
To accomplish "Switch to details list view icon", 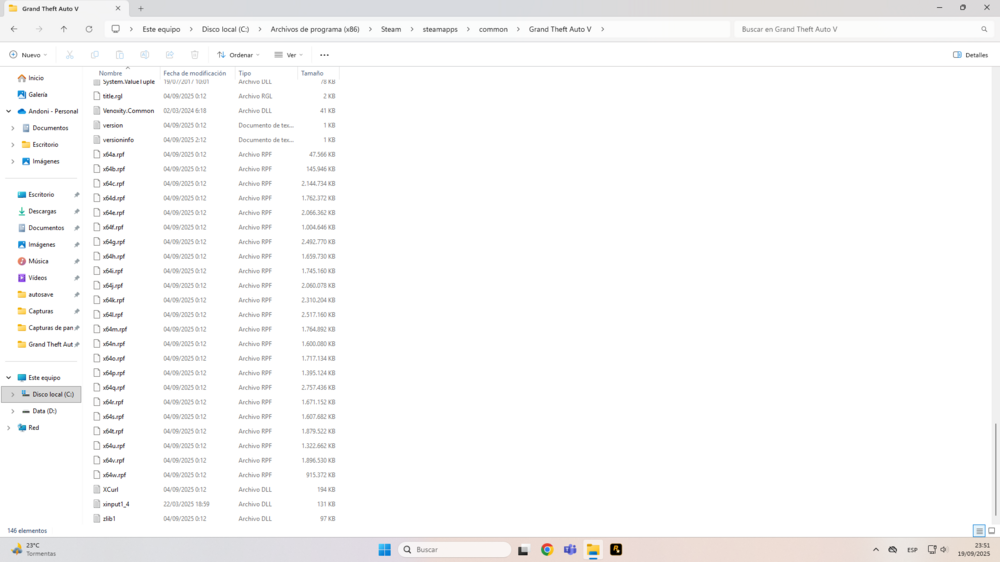I will [979, 531].
